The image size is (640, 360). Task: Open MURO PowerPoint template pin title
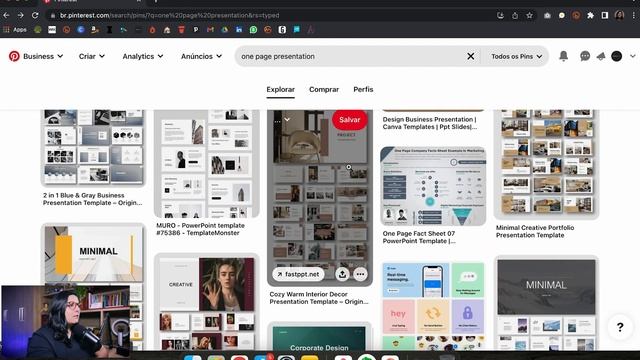coord(200,229)
